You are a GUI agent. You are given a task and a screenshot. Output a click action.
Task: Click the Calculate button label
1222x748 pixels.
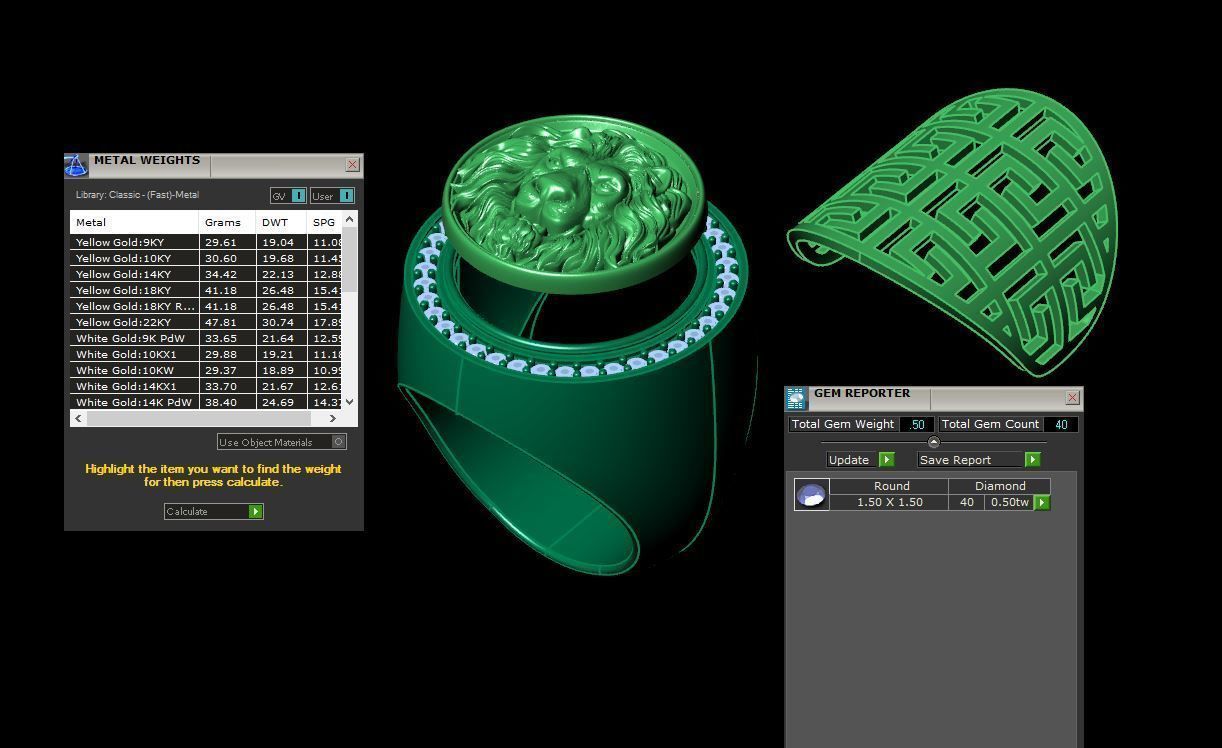pos(187,511)
